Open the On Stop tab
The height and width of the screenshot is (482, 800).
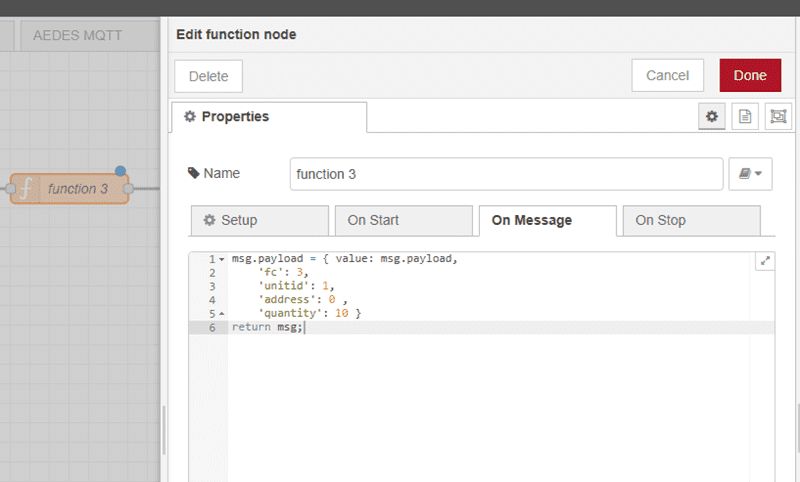click(x=691, y=221)
